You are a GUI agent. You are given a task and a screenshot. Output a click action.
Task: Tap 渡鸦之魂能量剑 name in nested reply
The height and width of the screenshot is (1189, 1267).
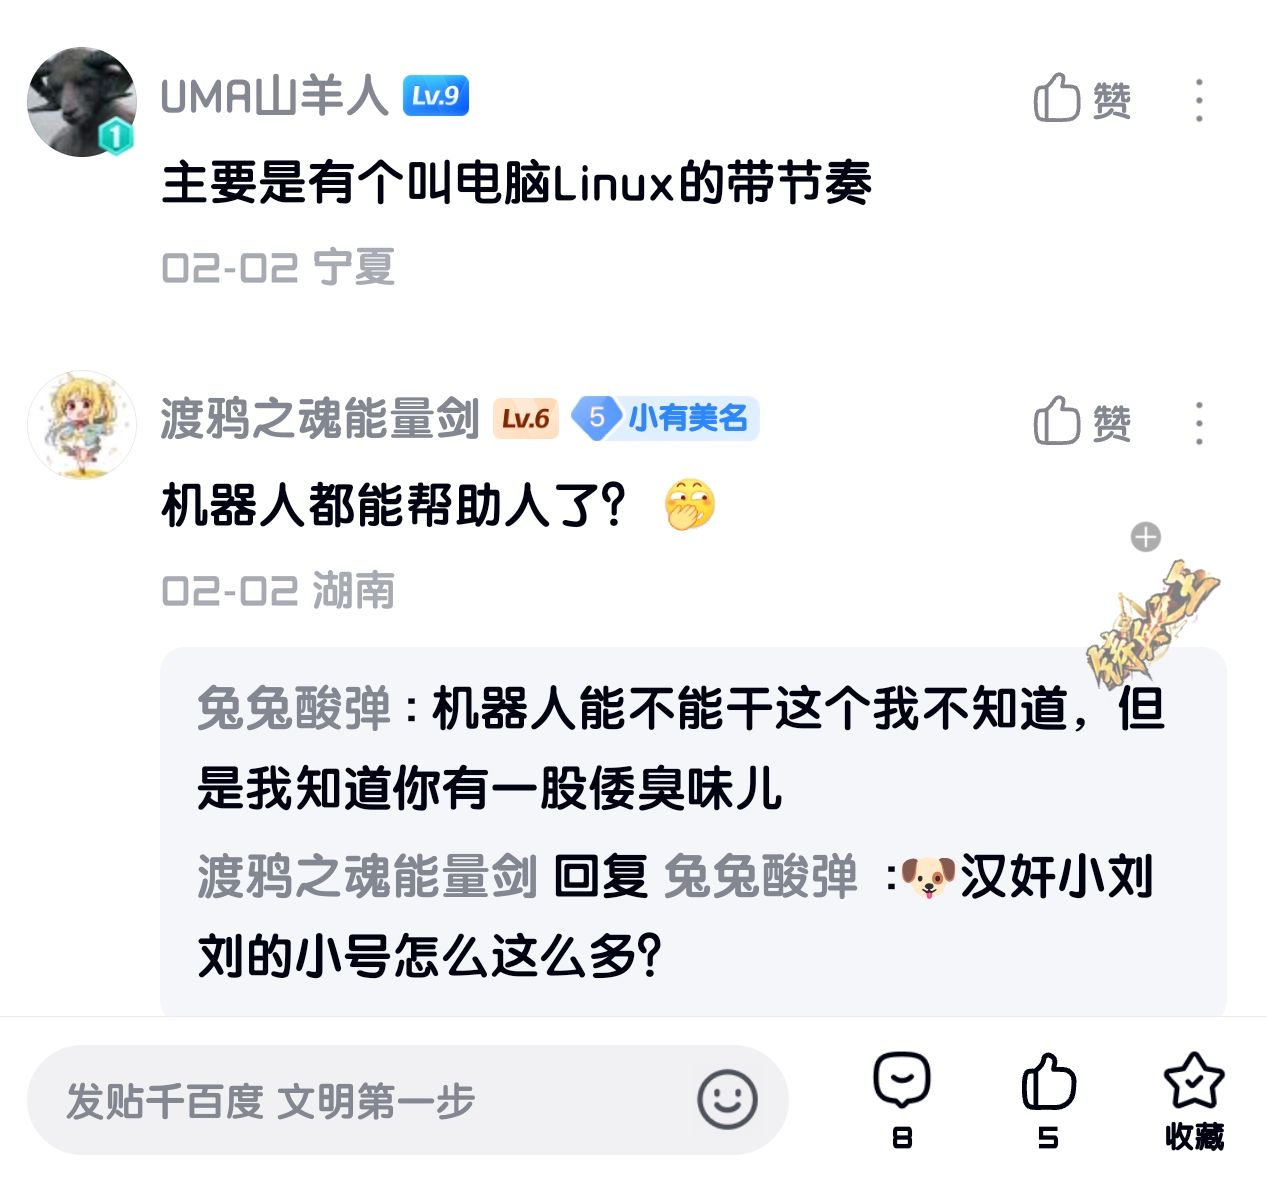[x=367, y=877]
